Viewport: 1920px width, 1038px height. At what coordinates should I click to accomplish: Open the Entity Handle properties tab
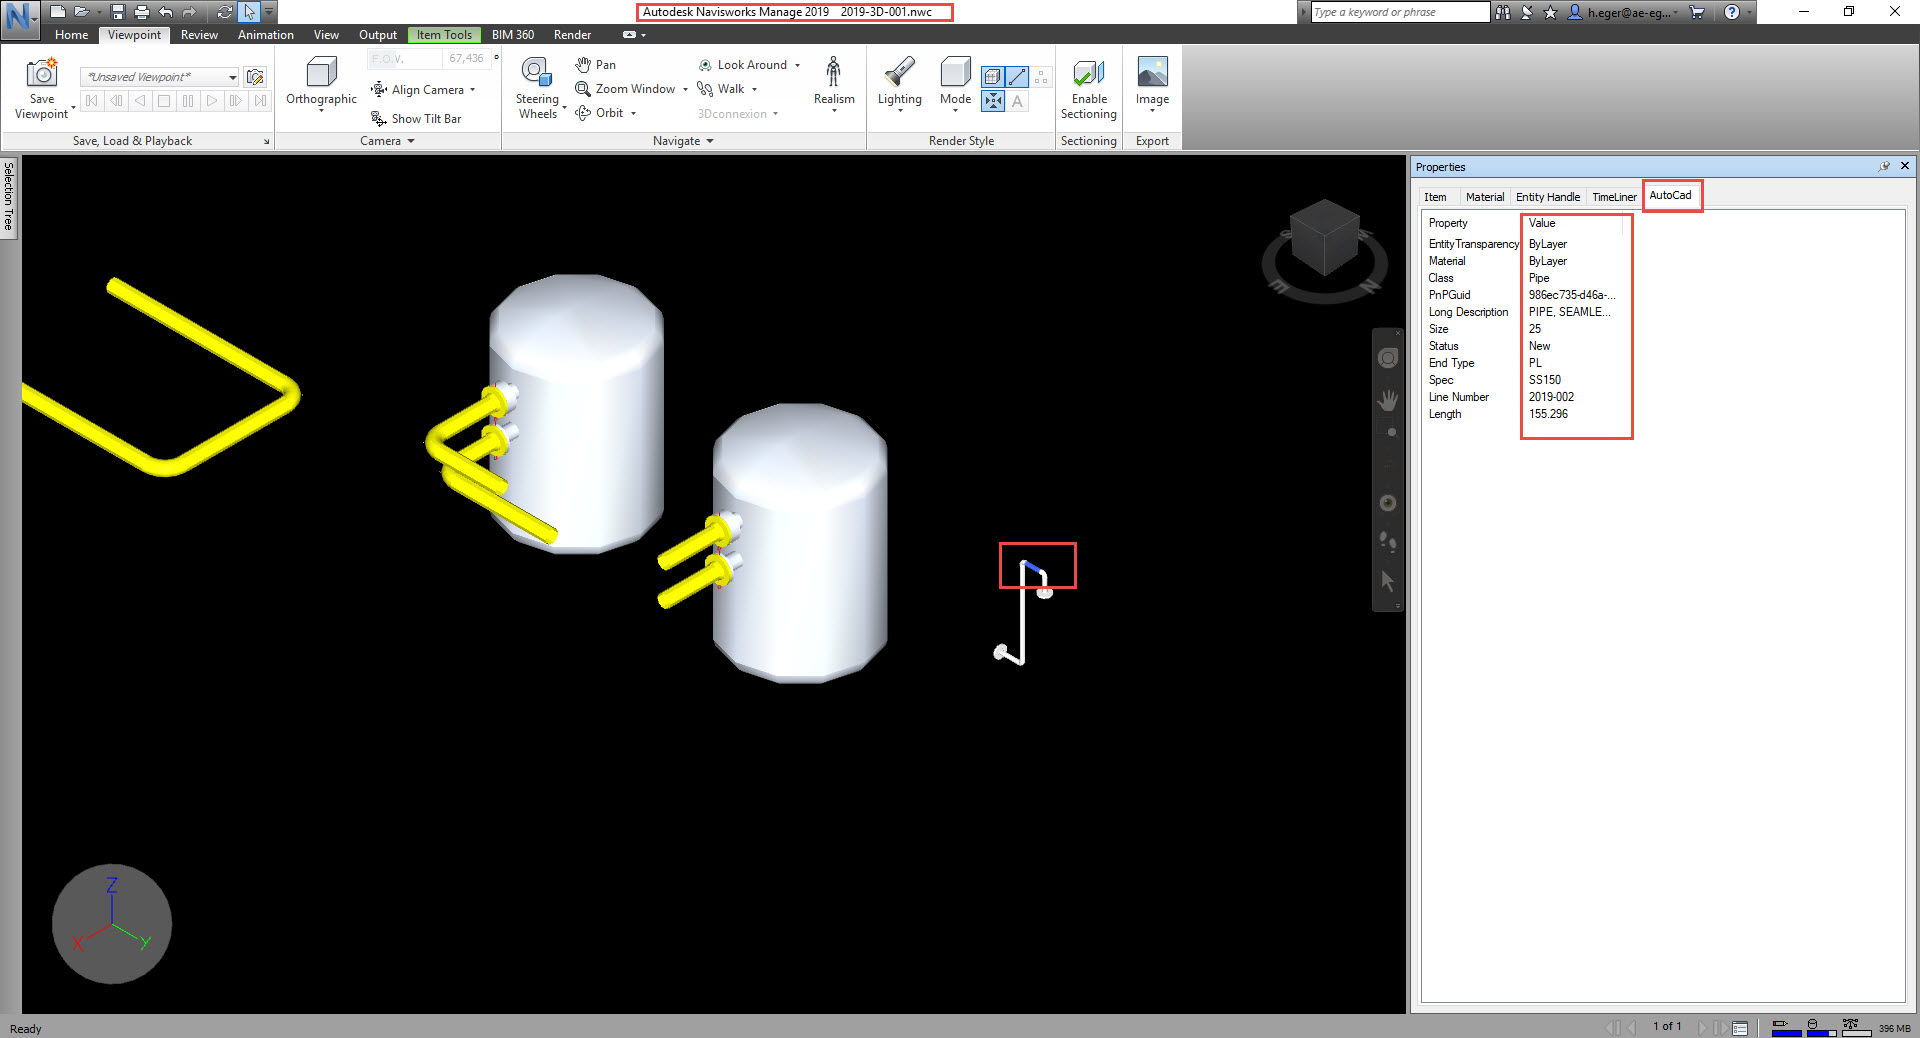click(x=1547, y=196)
